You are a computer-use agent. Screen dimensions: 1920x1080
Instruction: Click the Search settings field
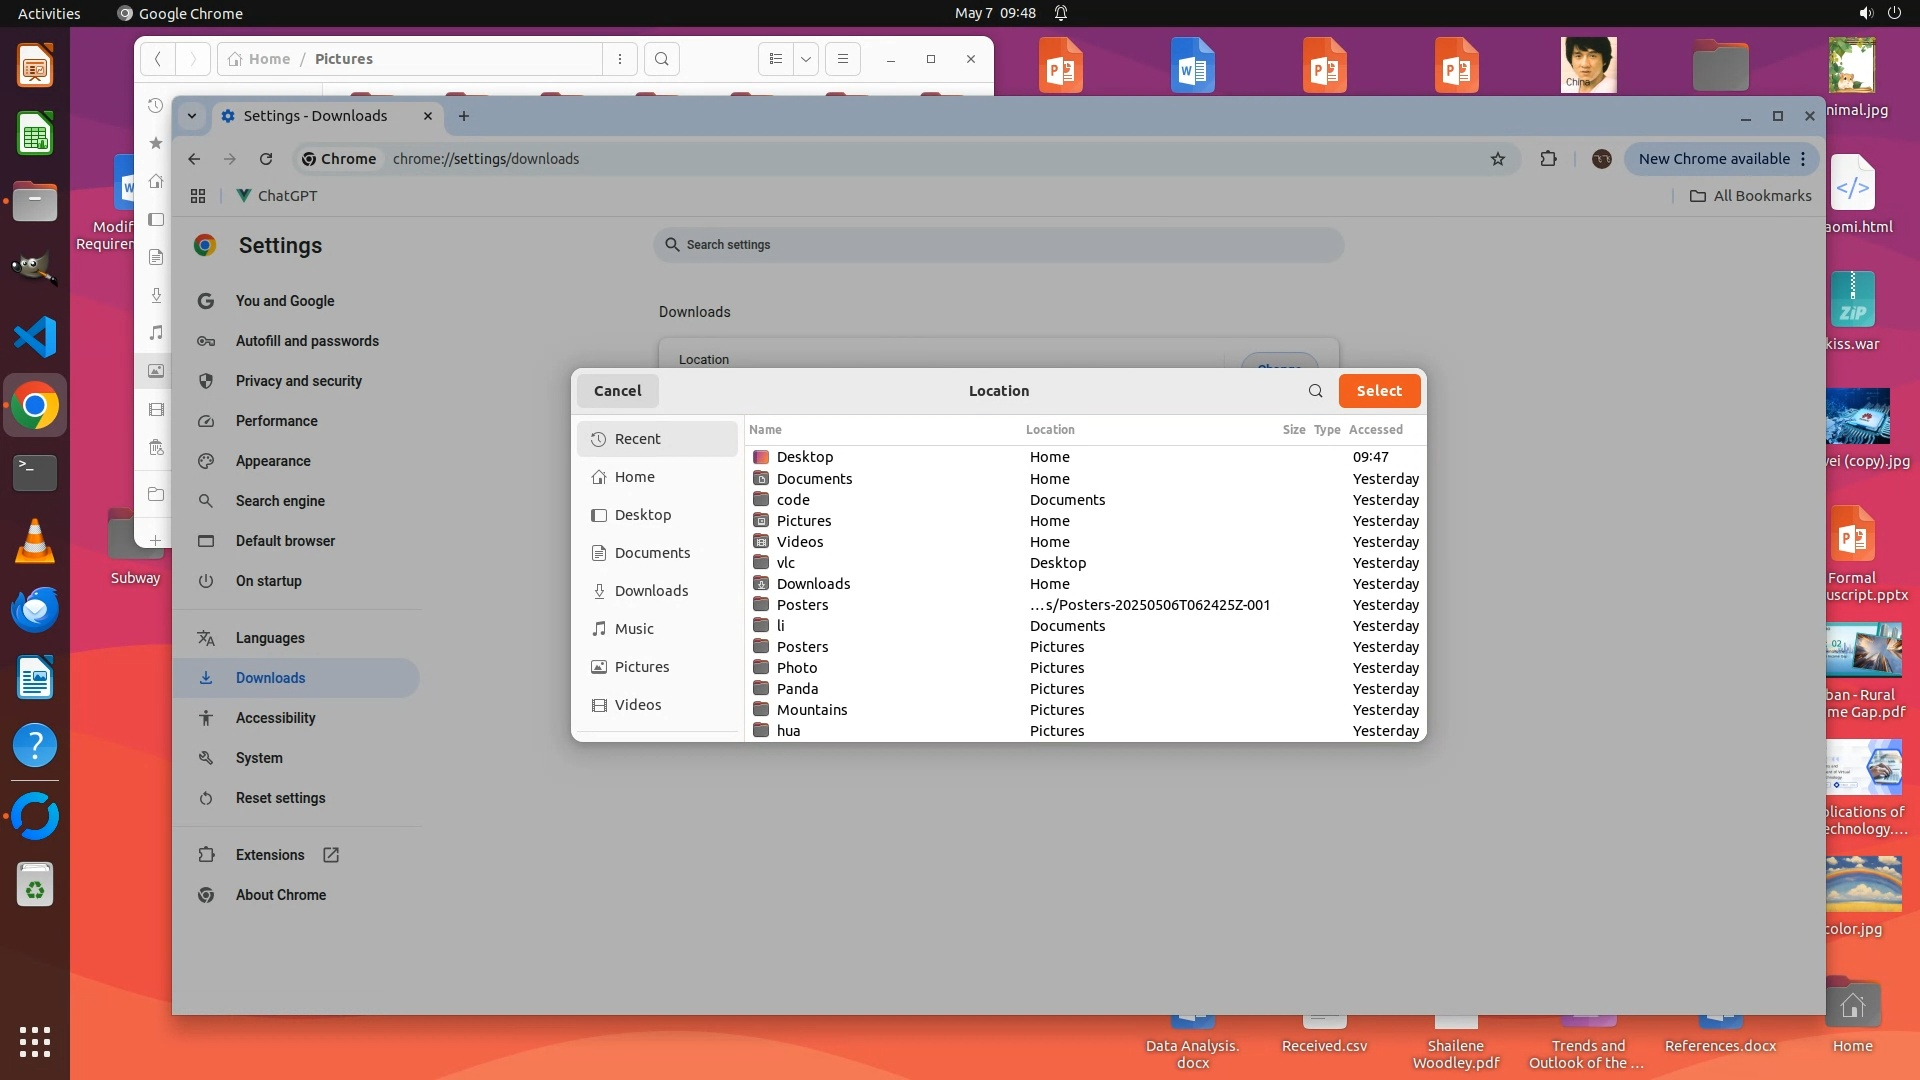tap(998, 245)
